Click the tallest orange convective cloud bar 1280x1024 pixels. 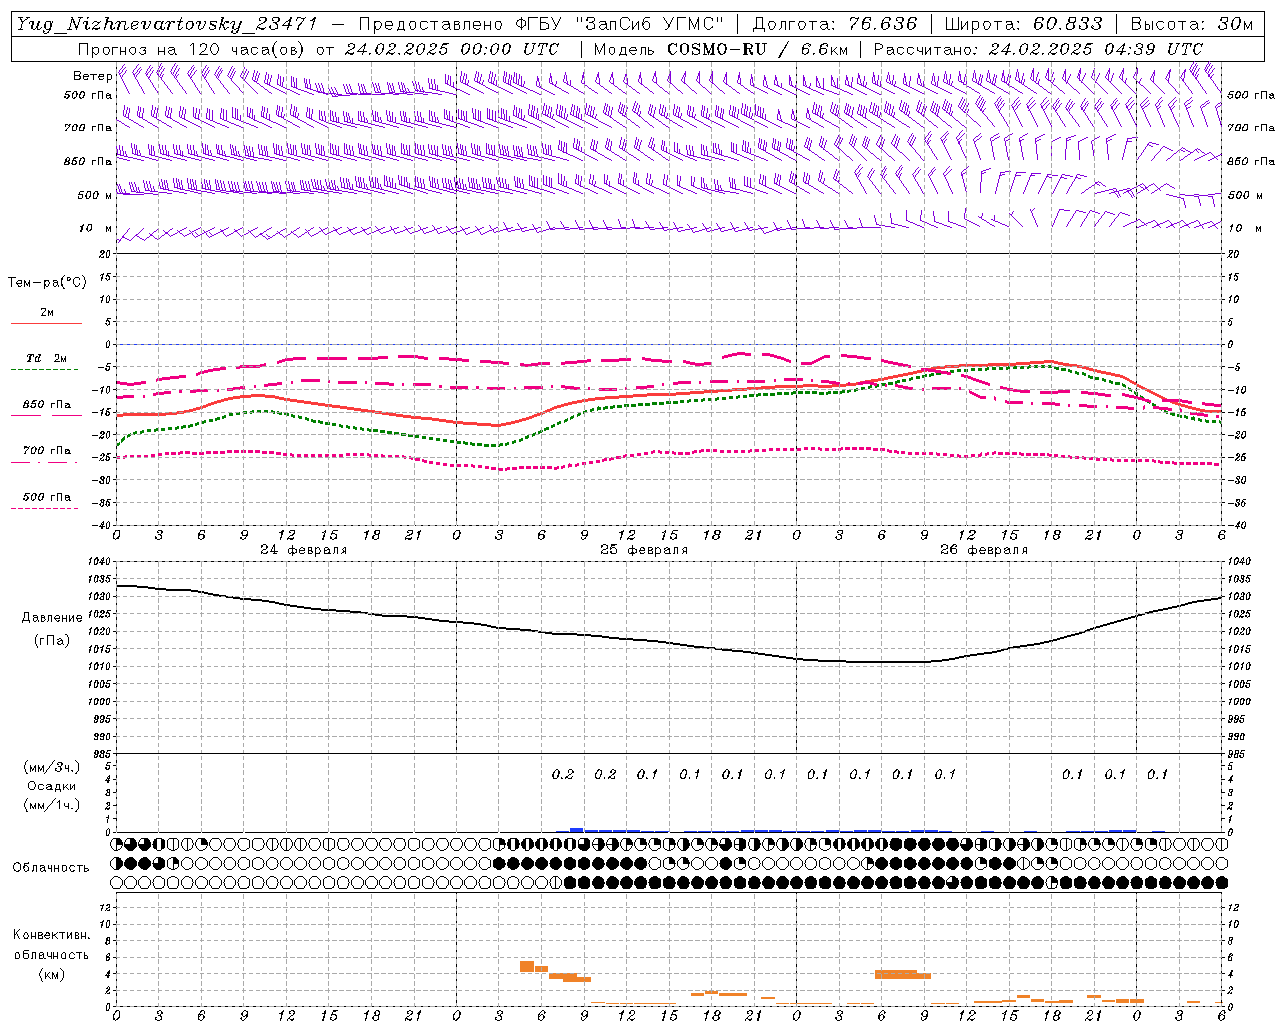click(527, 966)
